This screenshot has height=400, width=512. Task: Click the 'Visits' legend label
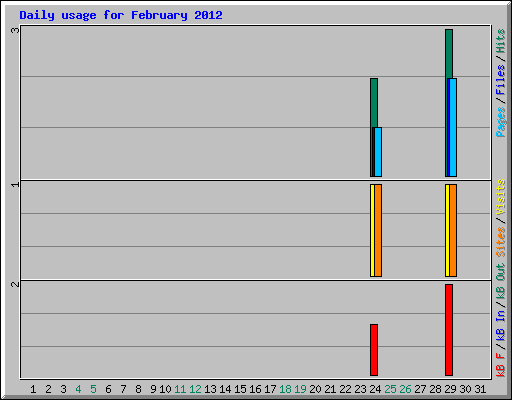[x=500, y=197]
